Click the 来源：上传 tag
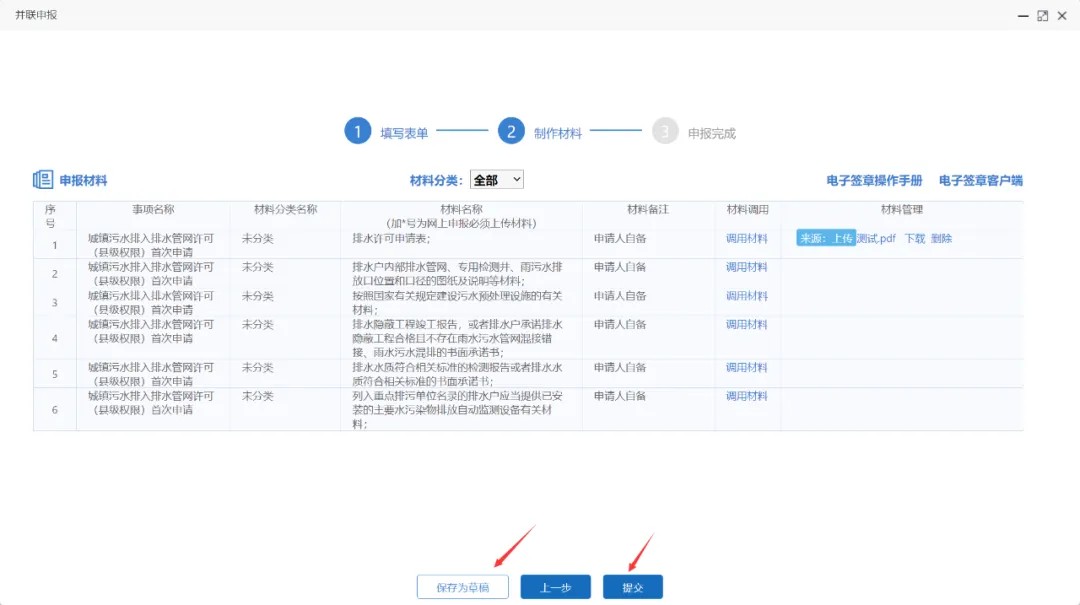 825,238
